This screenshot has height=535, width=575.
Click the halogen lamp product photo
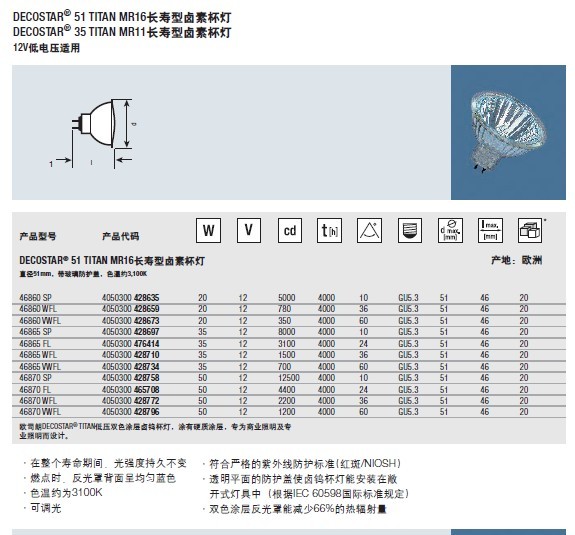pos(508,132)
